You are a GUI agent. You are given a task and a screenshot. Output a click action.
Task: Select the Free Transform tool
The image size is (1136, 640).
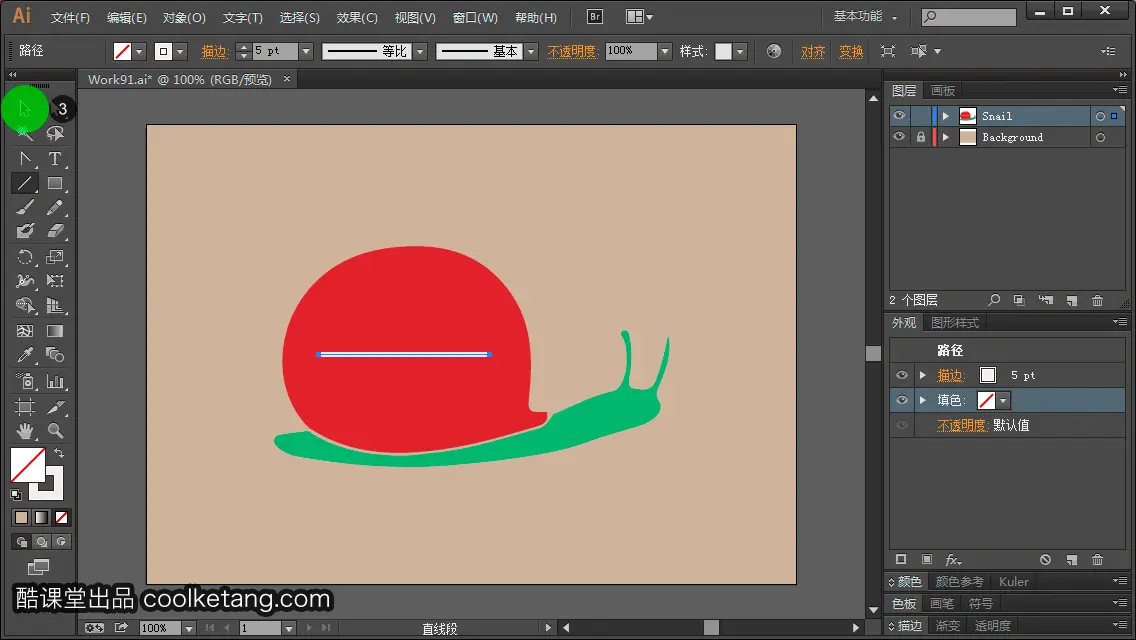click(x=55, y=281)
